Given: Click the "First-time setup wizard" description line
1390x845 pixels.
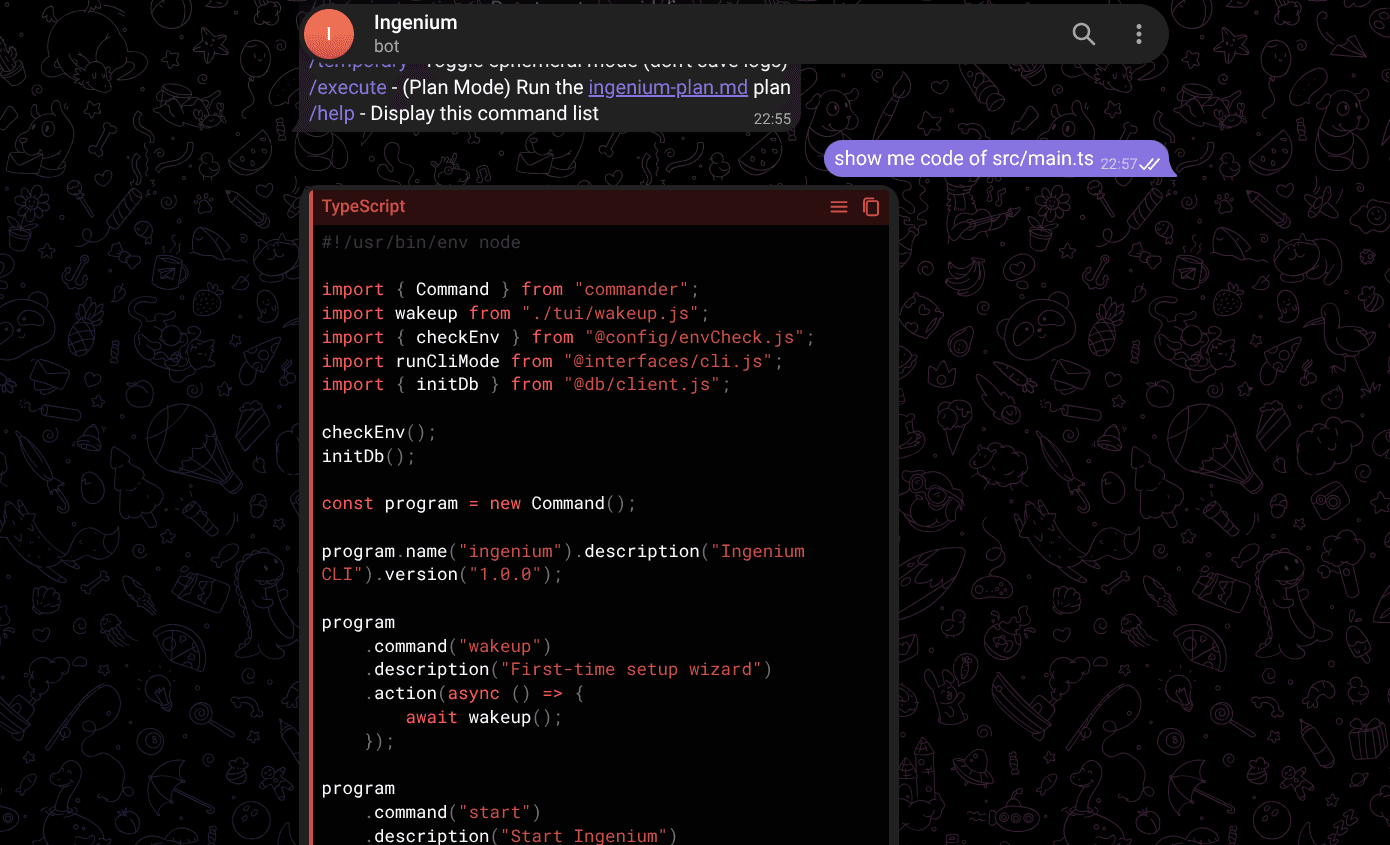Looking at the screenshot, I should 568,669.
